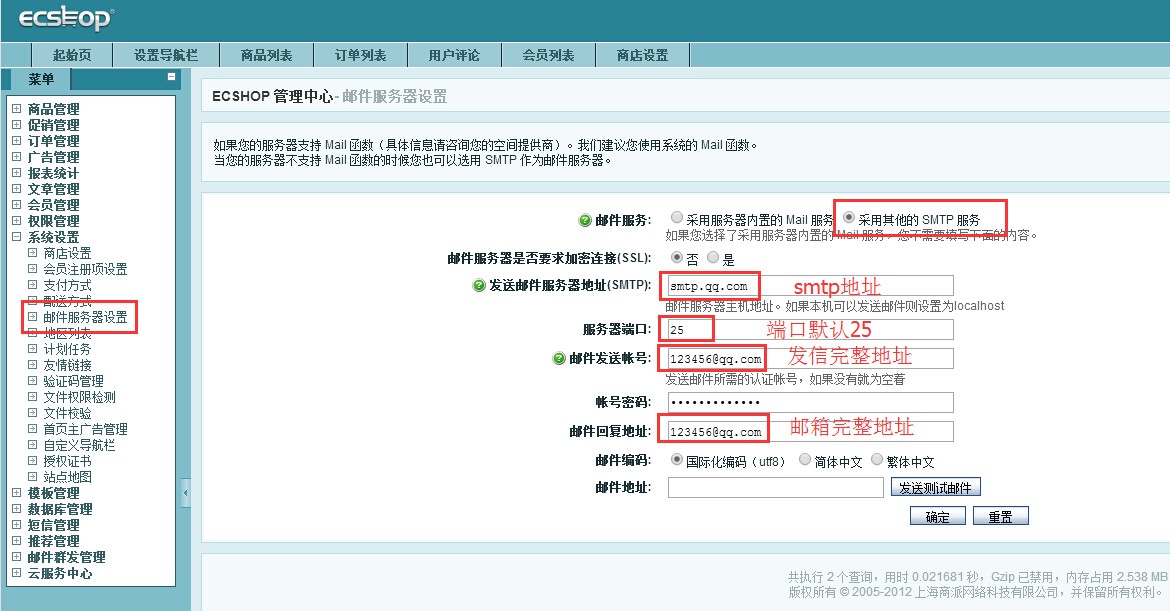The height and width of the screenshot is (611, 1170).
Task: Click the 发送测试邮件 button
Action: 935,487
